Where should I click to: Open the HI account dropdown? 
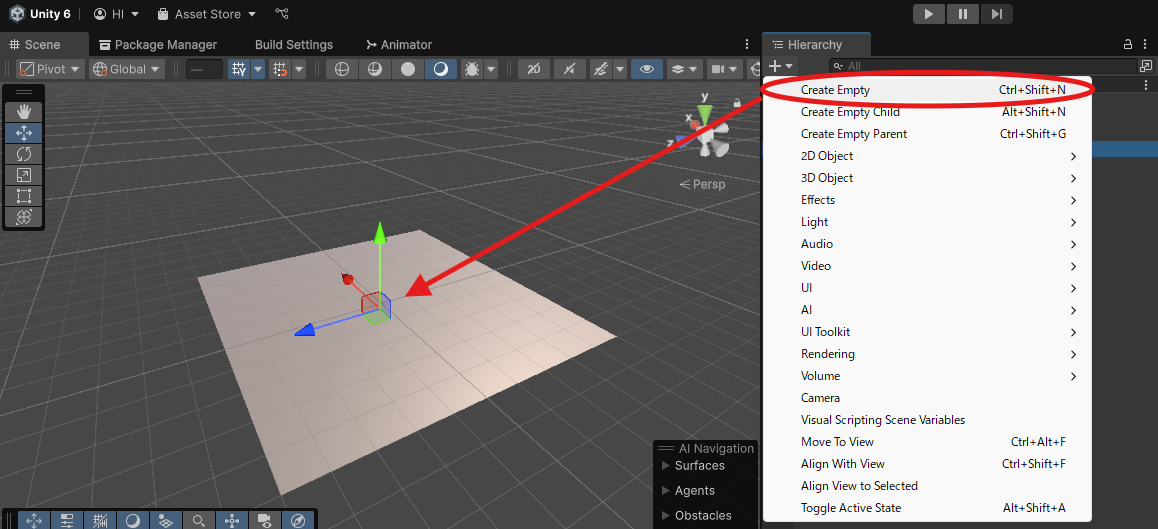117,14
